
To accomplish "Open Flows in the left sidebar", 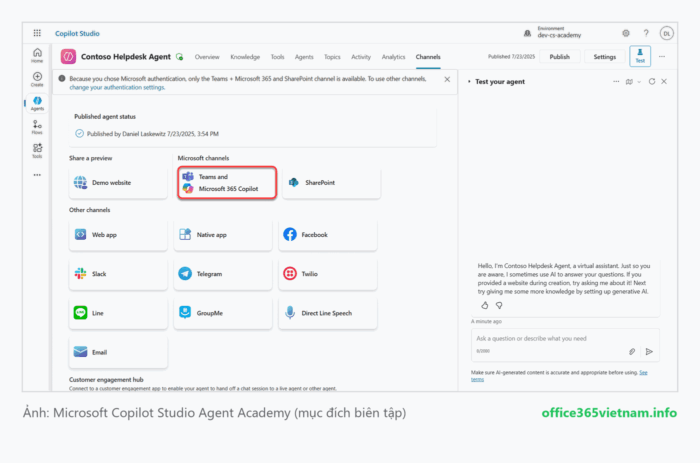I will pos(37,127).
